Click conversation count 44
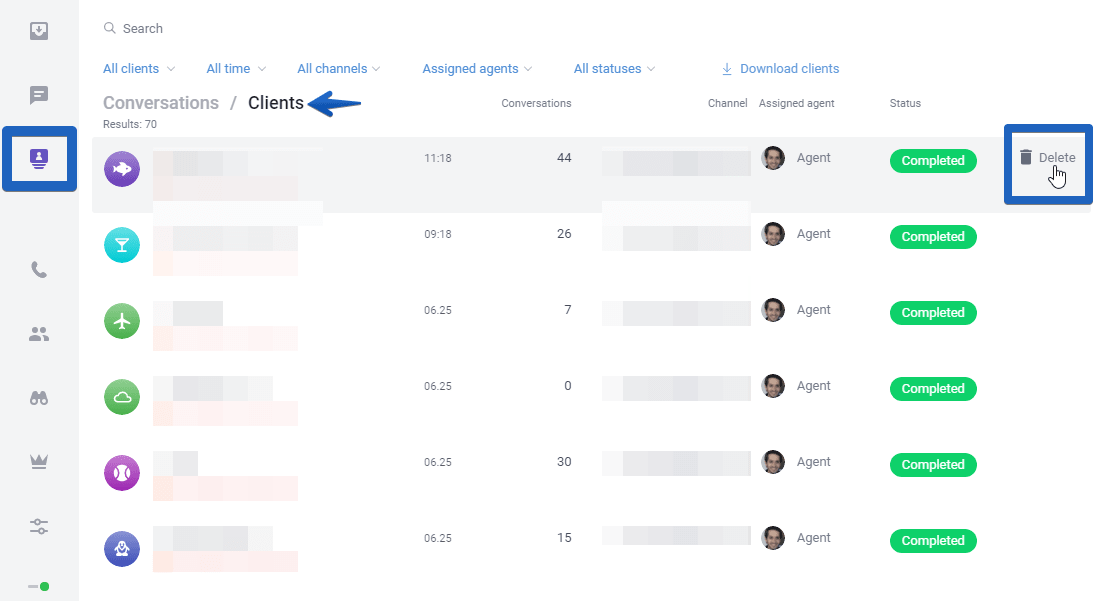1096x601 pixels. point(564,158)
